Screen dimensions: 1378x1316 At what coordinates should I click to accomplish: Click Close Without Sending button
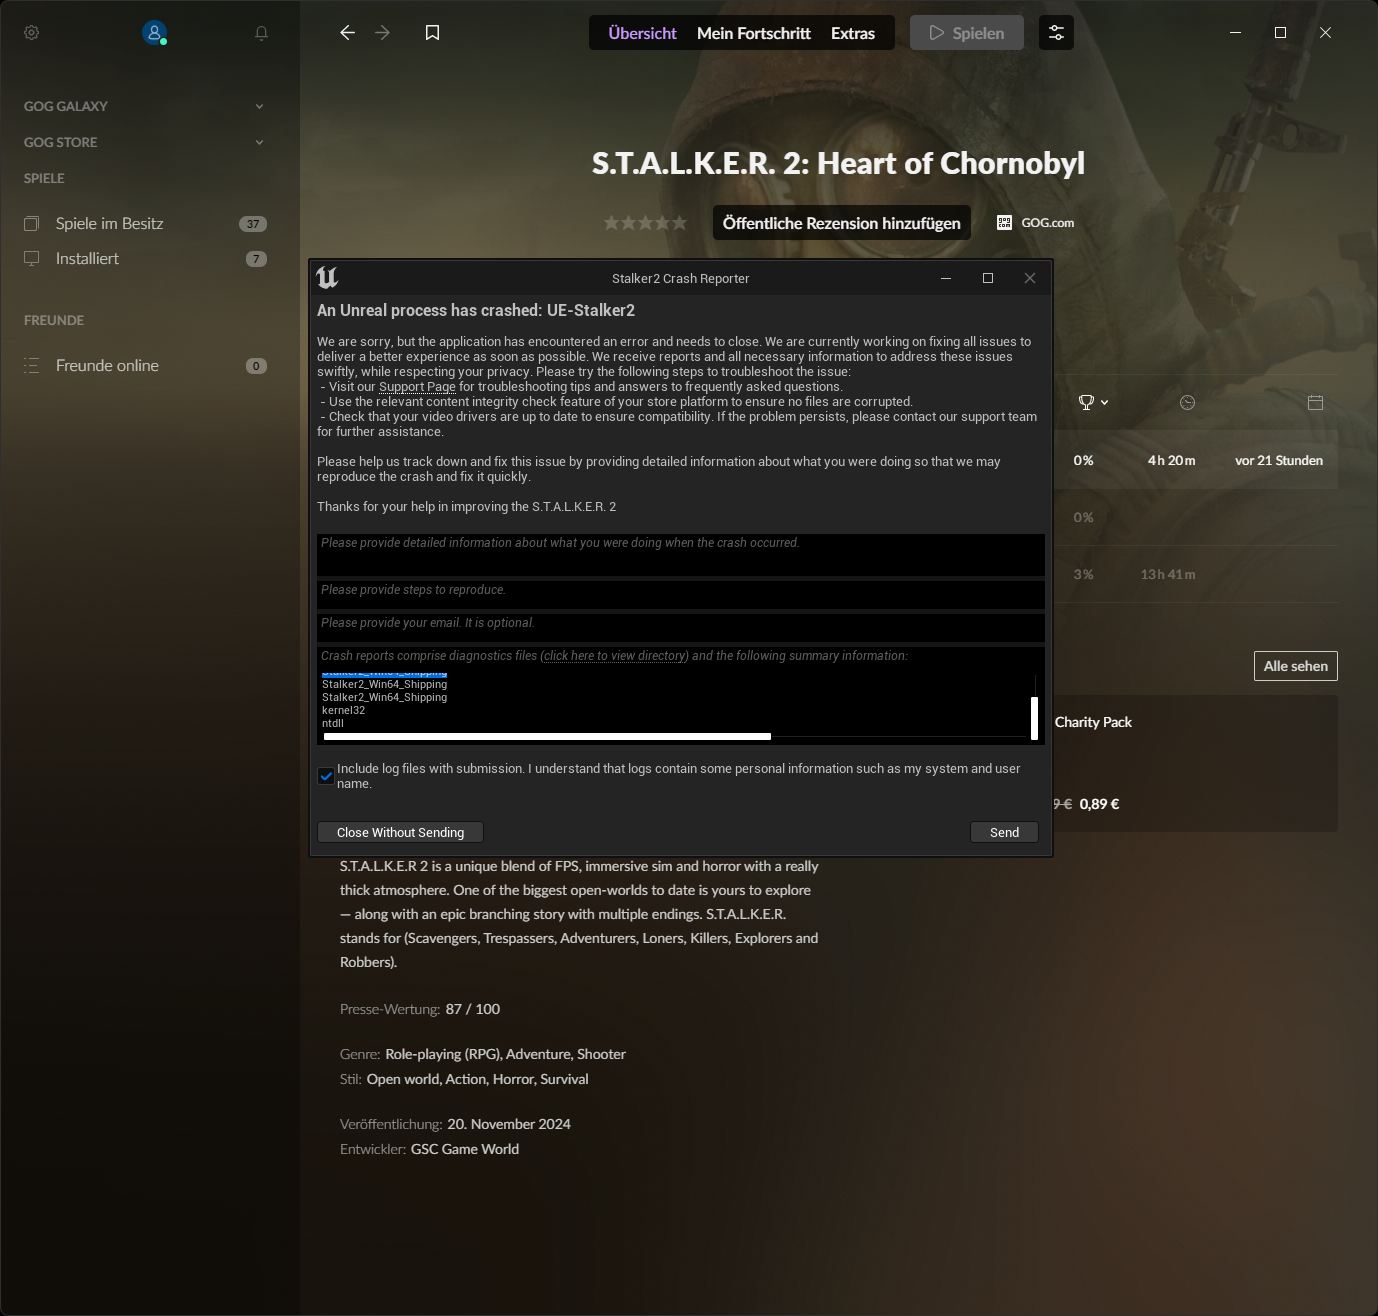tap(400, 832)
